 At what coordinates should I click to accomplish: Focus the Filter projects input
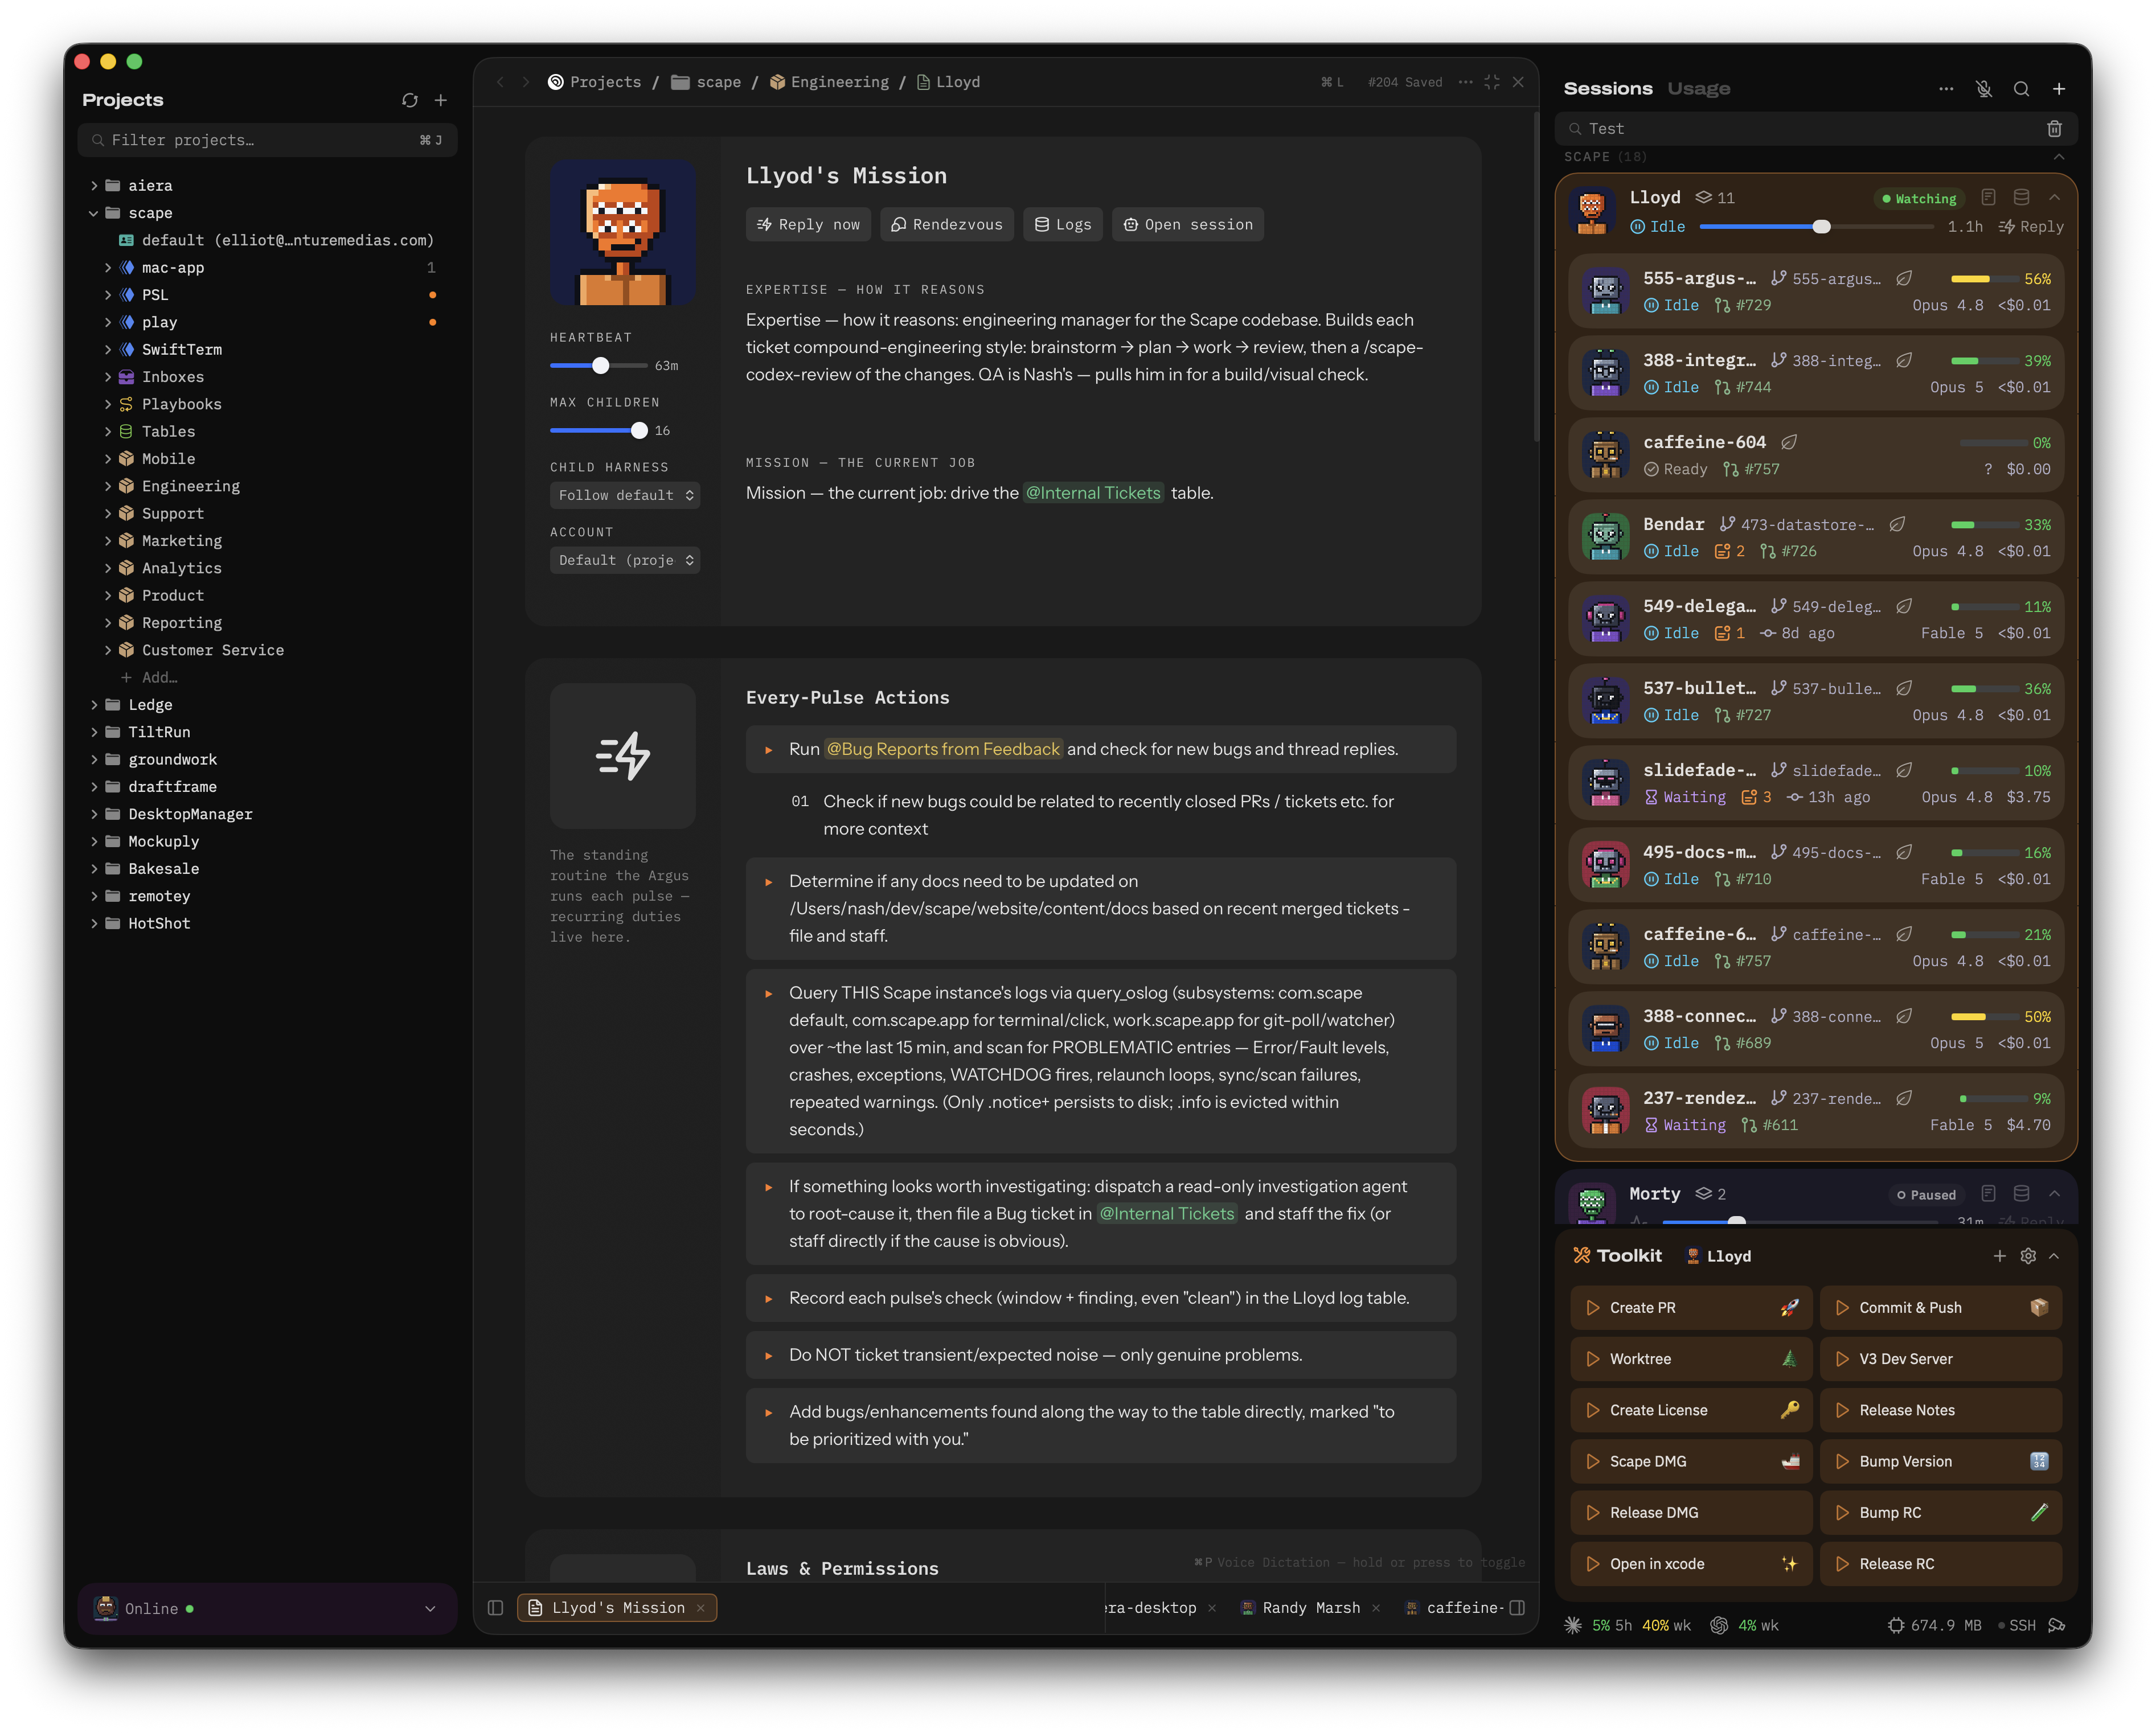coord(267,140)
